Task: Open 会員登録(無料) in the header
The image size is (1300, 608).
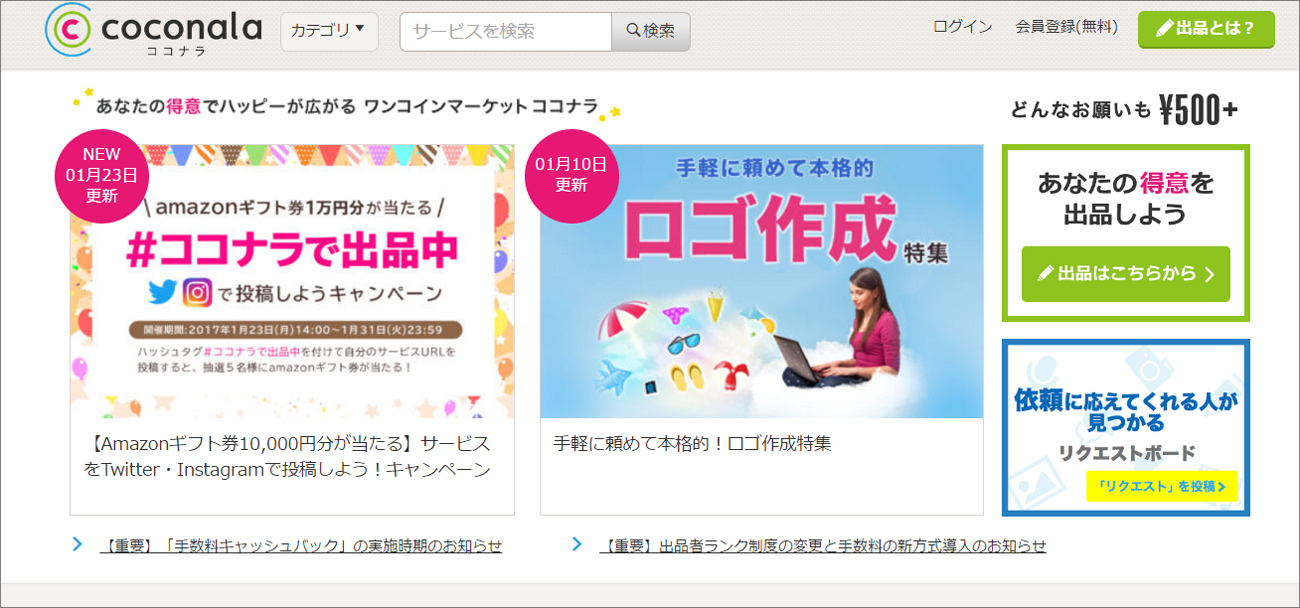Action: click(x=1066, y=27)
